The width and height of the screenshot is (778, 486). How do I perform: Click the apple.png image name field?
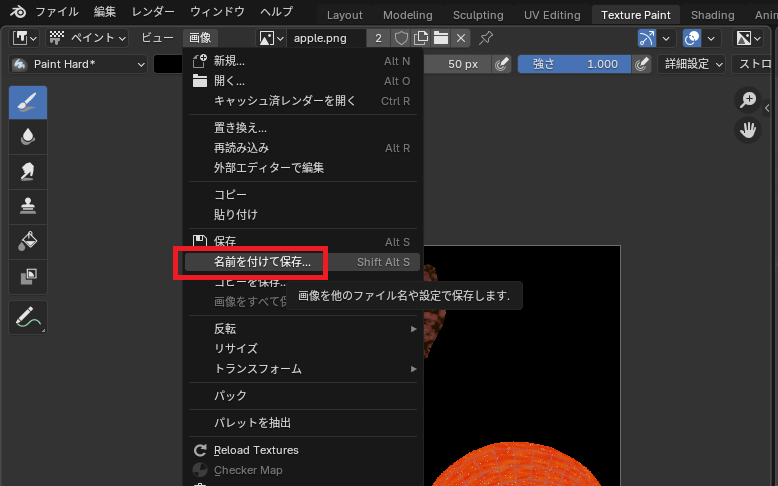326,38
